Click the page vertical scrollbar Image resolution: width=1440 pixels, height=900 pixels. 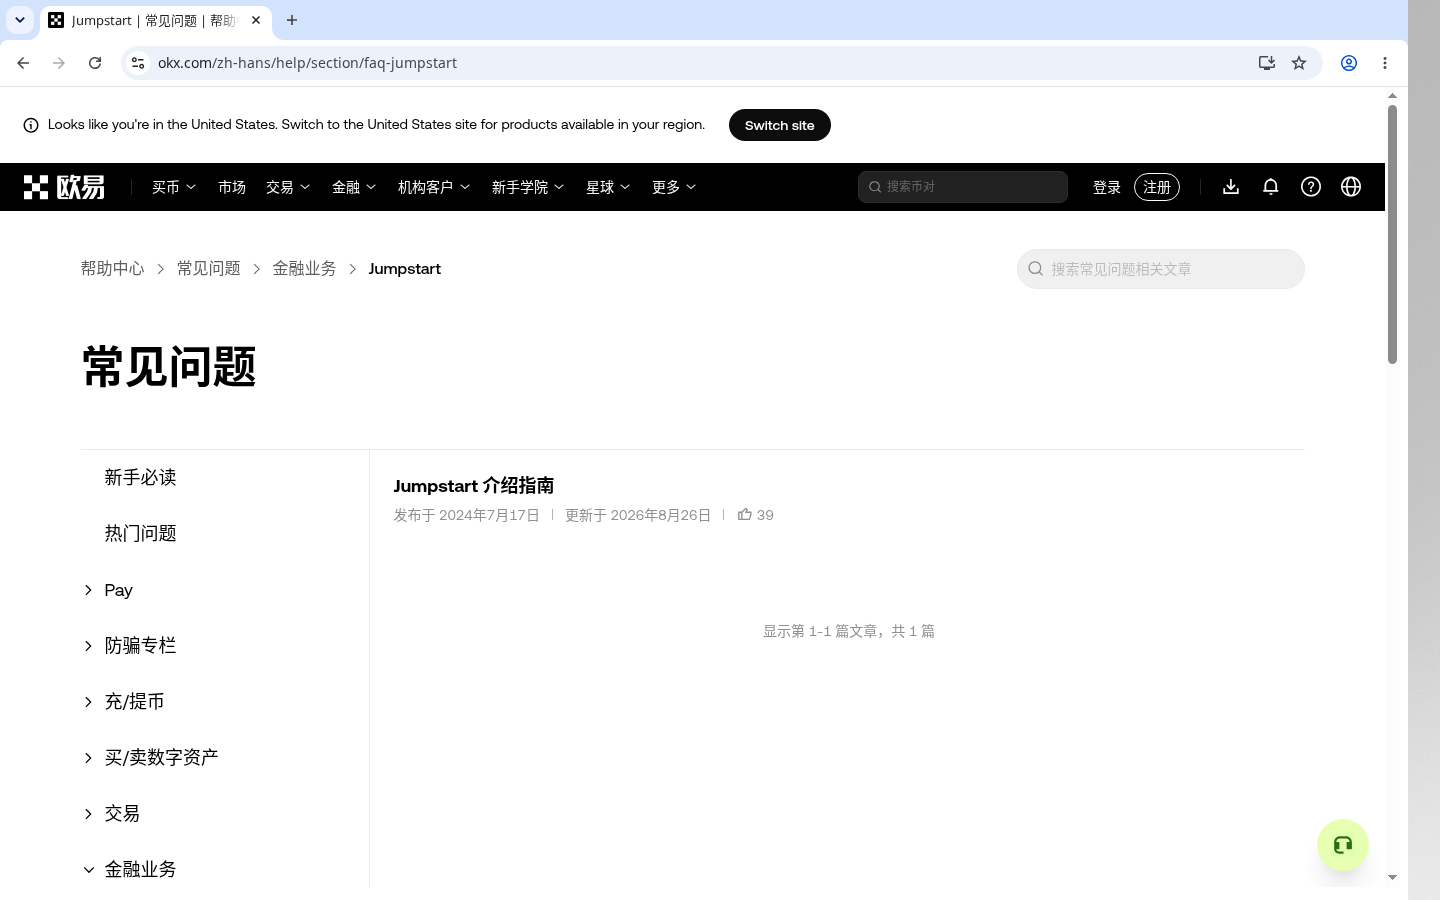[1392, 235]
